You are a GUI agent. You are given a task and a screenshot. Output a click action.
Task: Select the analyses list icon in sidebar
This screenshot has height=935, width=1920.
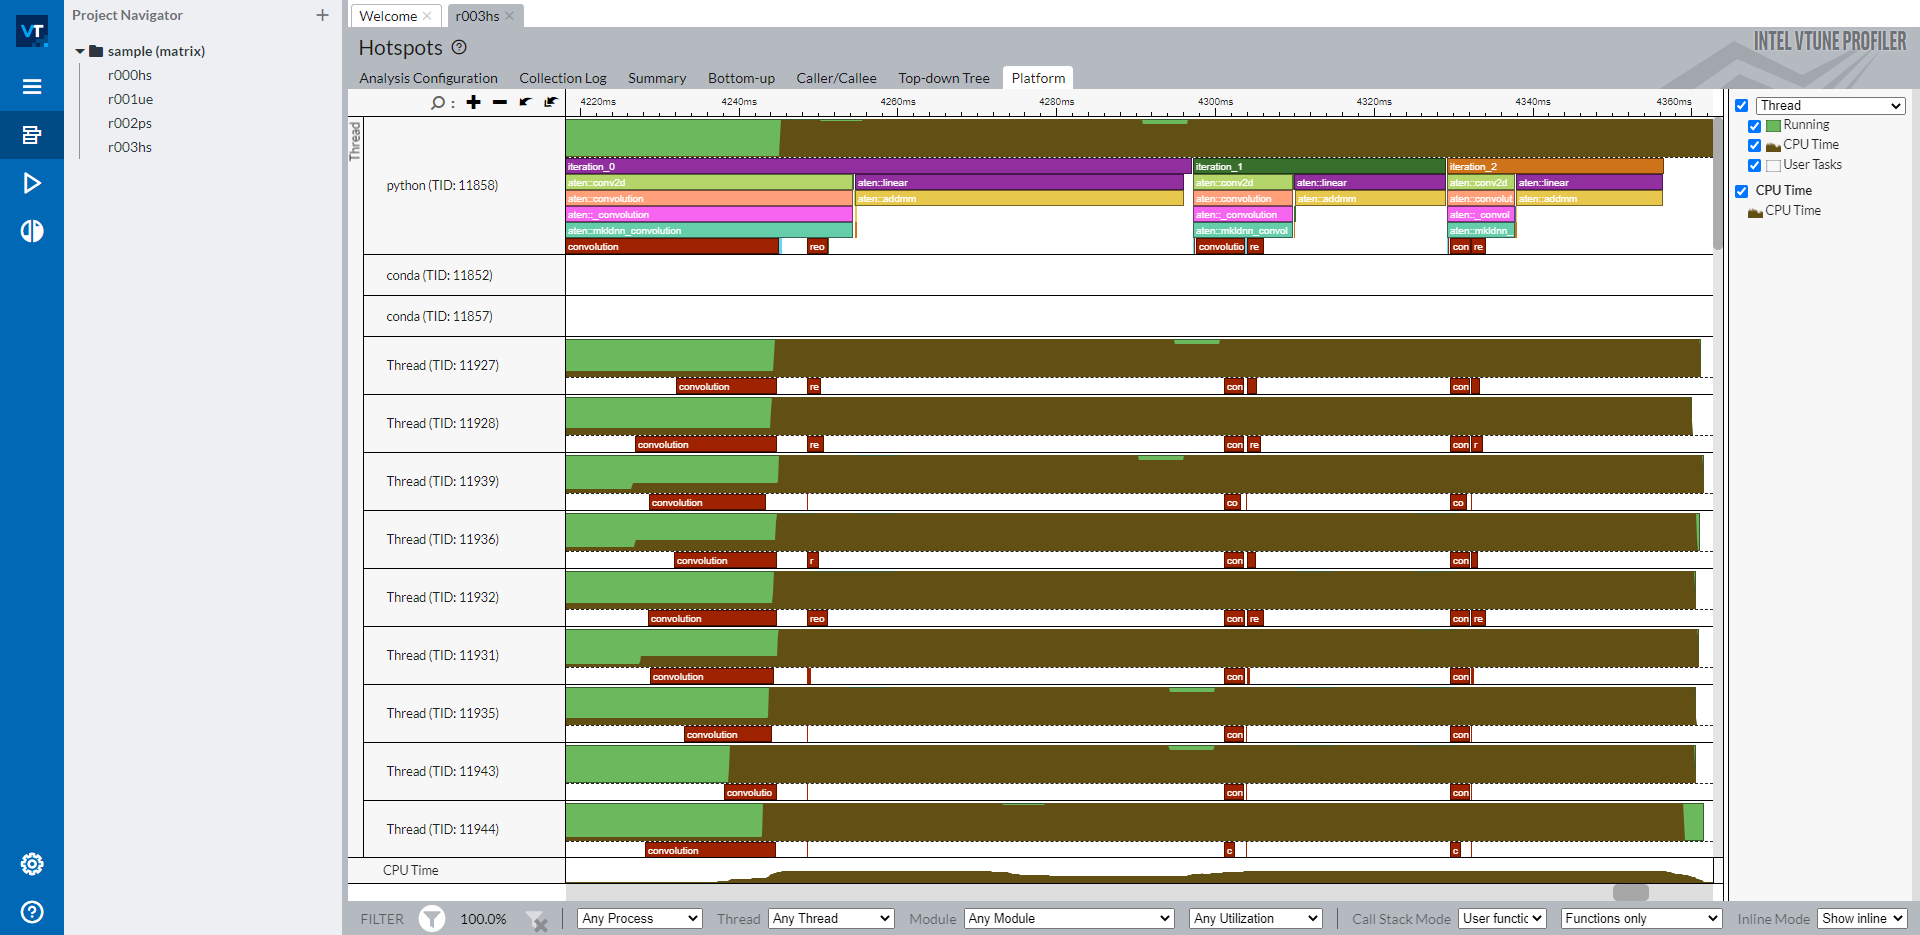click(32, 135)
